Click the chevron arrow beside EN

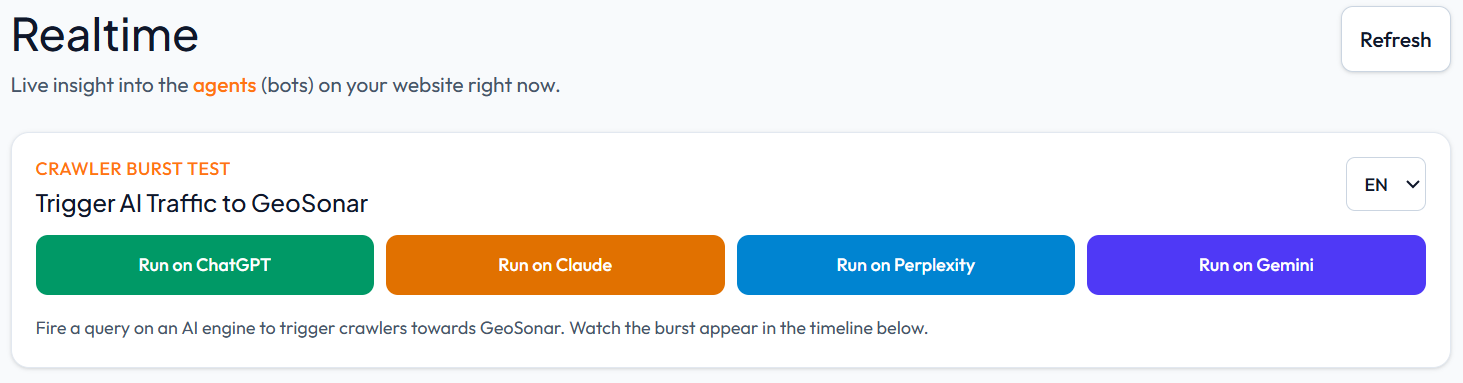tap(1413, 185)
